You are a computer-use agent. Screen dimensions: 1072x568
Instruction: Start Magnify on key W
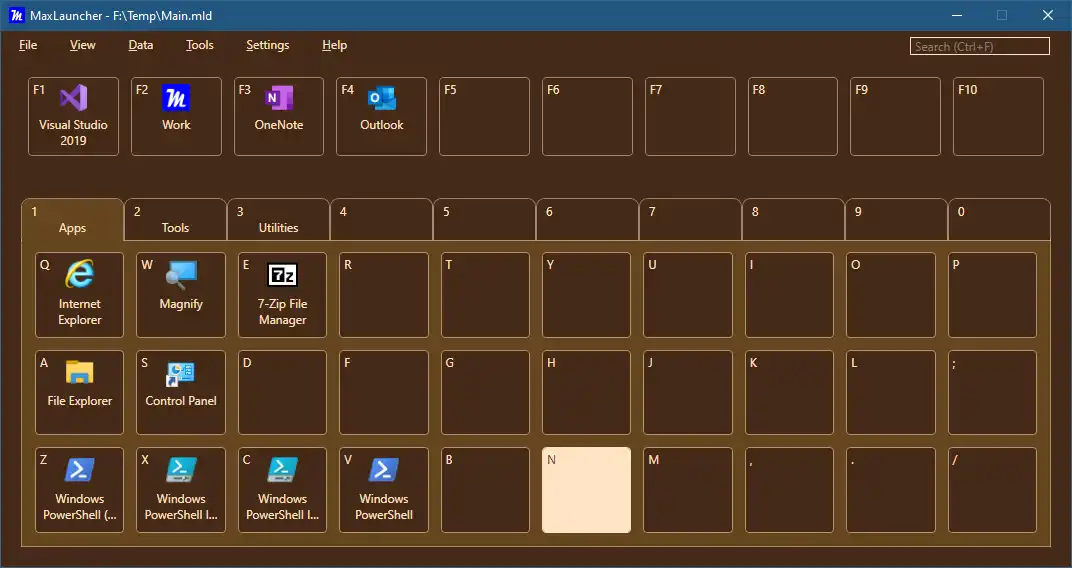180,295
